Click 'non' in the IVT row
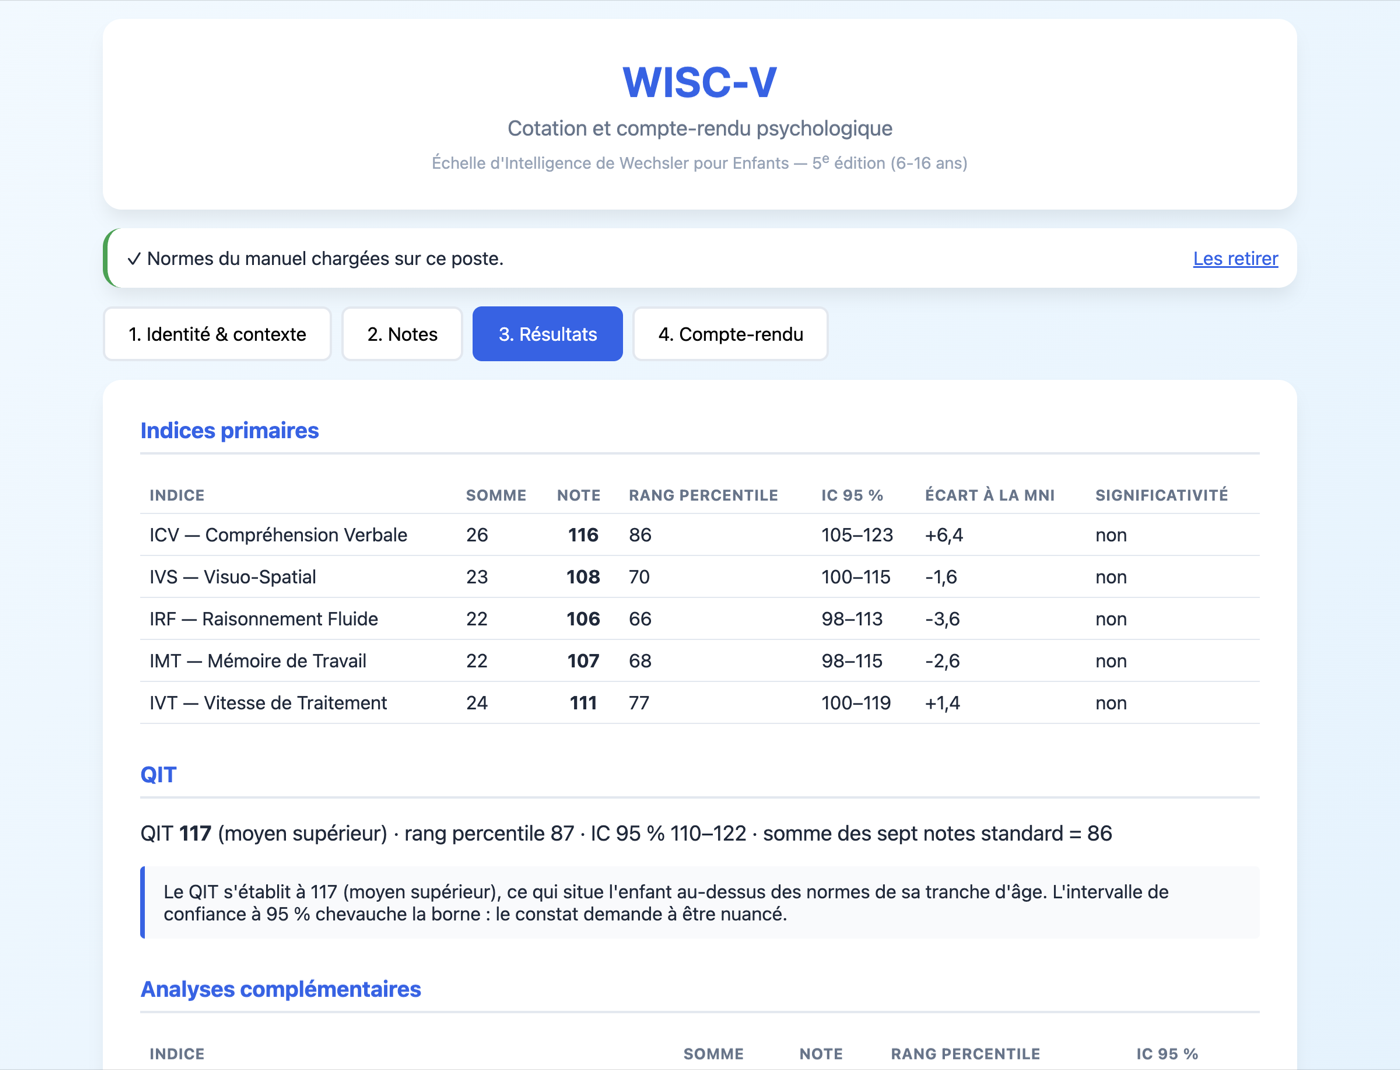Image resolution: width=1400 pixels, height=1070 pixels. (x=1111, y=703)
